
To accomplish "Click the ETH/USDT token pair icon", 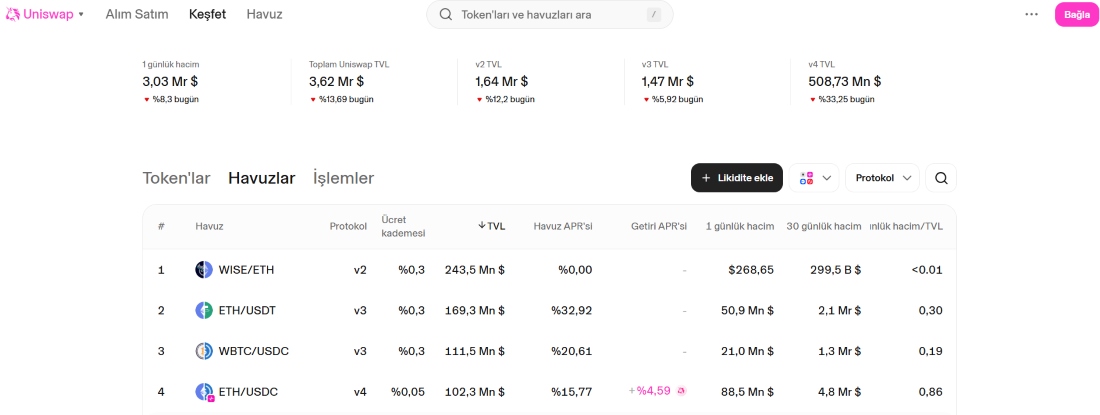I will [203, 311].
